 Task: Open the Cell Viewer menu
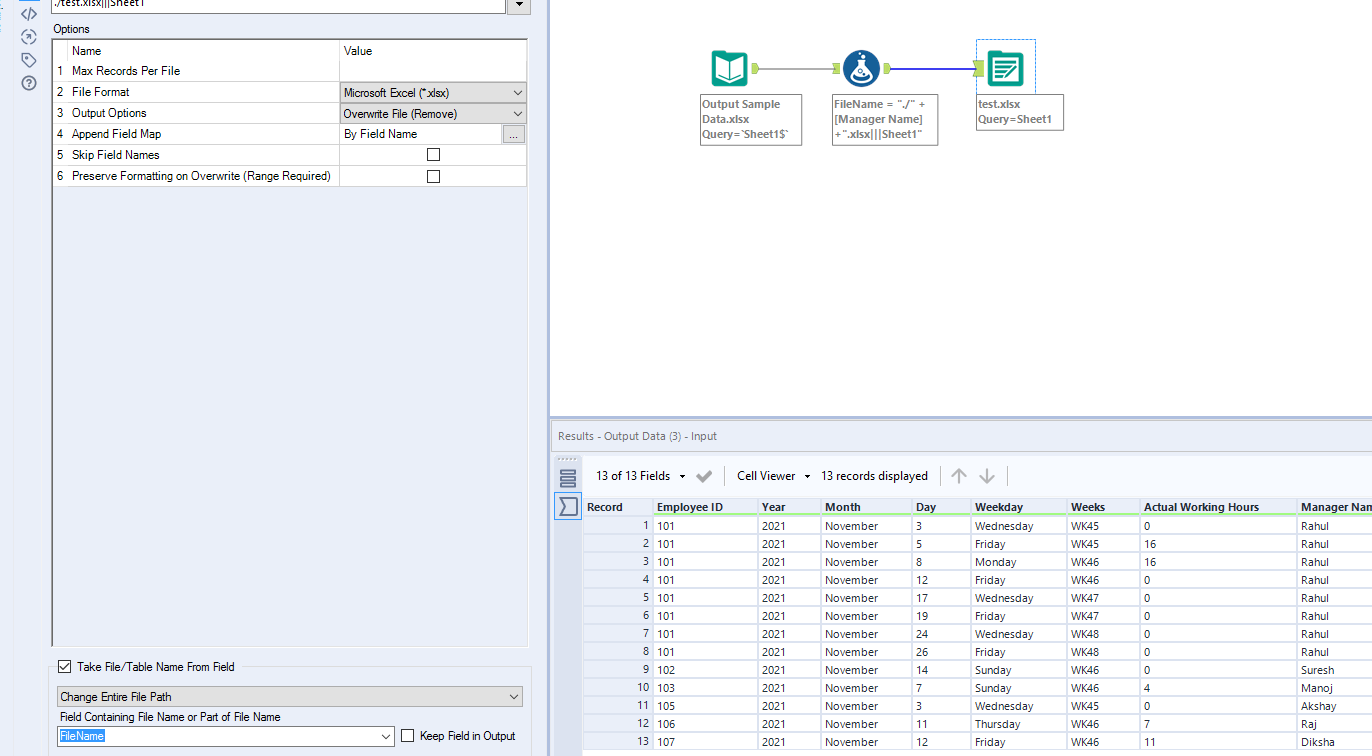773,476
